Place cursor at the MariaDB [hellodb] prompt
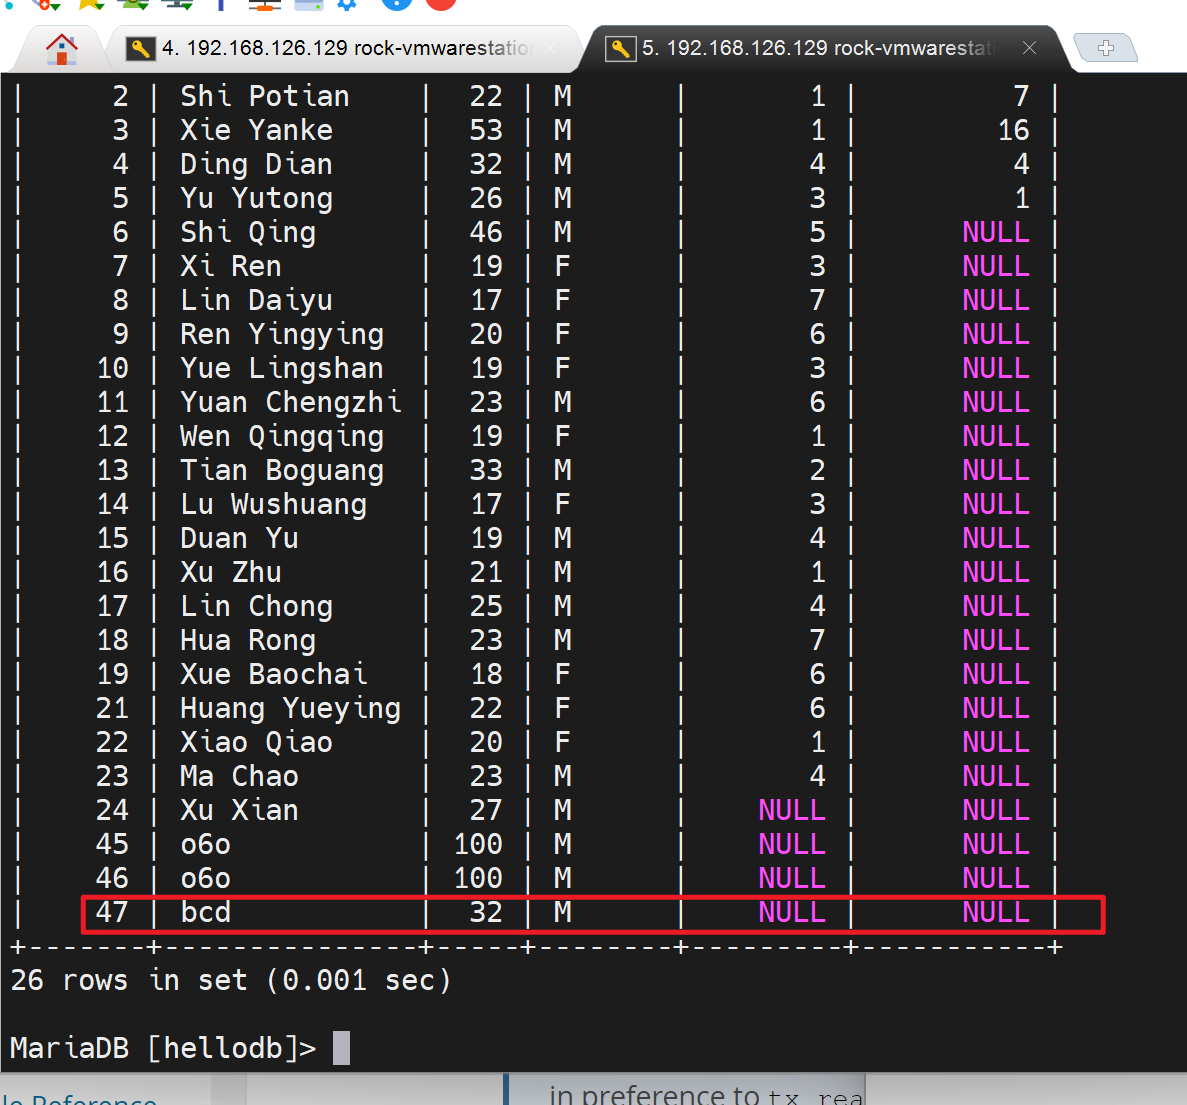This screenshot has width=1187, height=1105. (x=341, y=1048)
